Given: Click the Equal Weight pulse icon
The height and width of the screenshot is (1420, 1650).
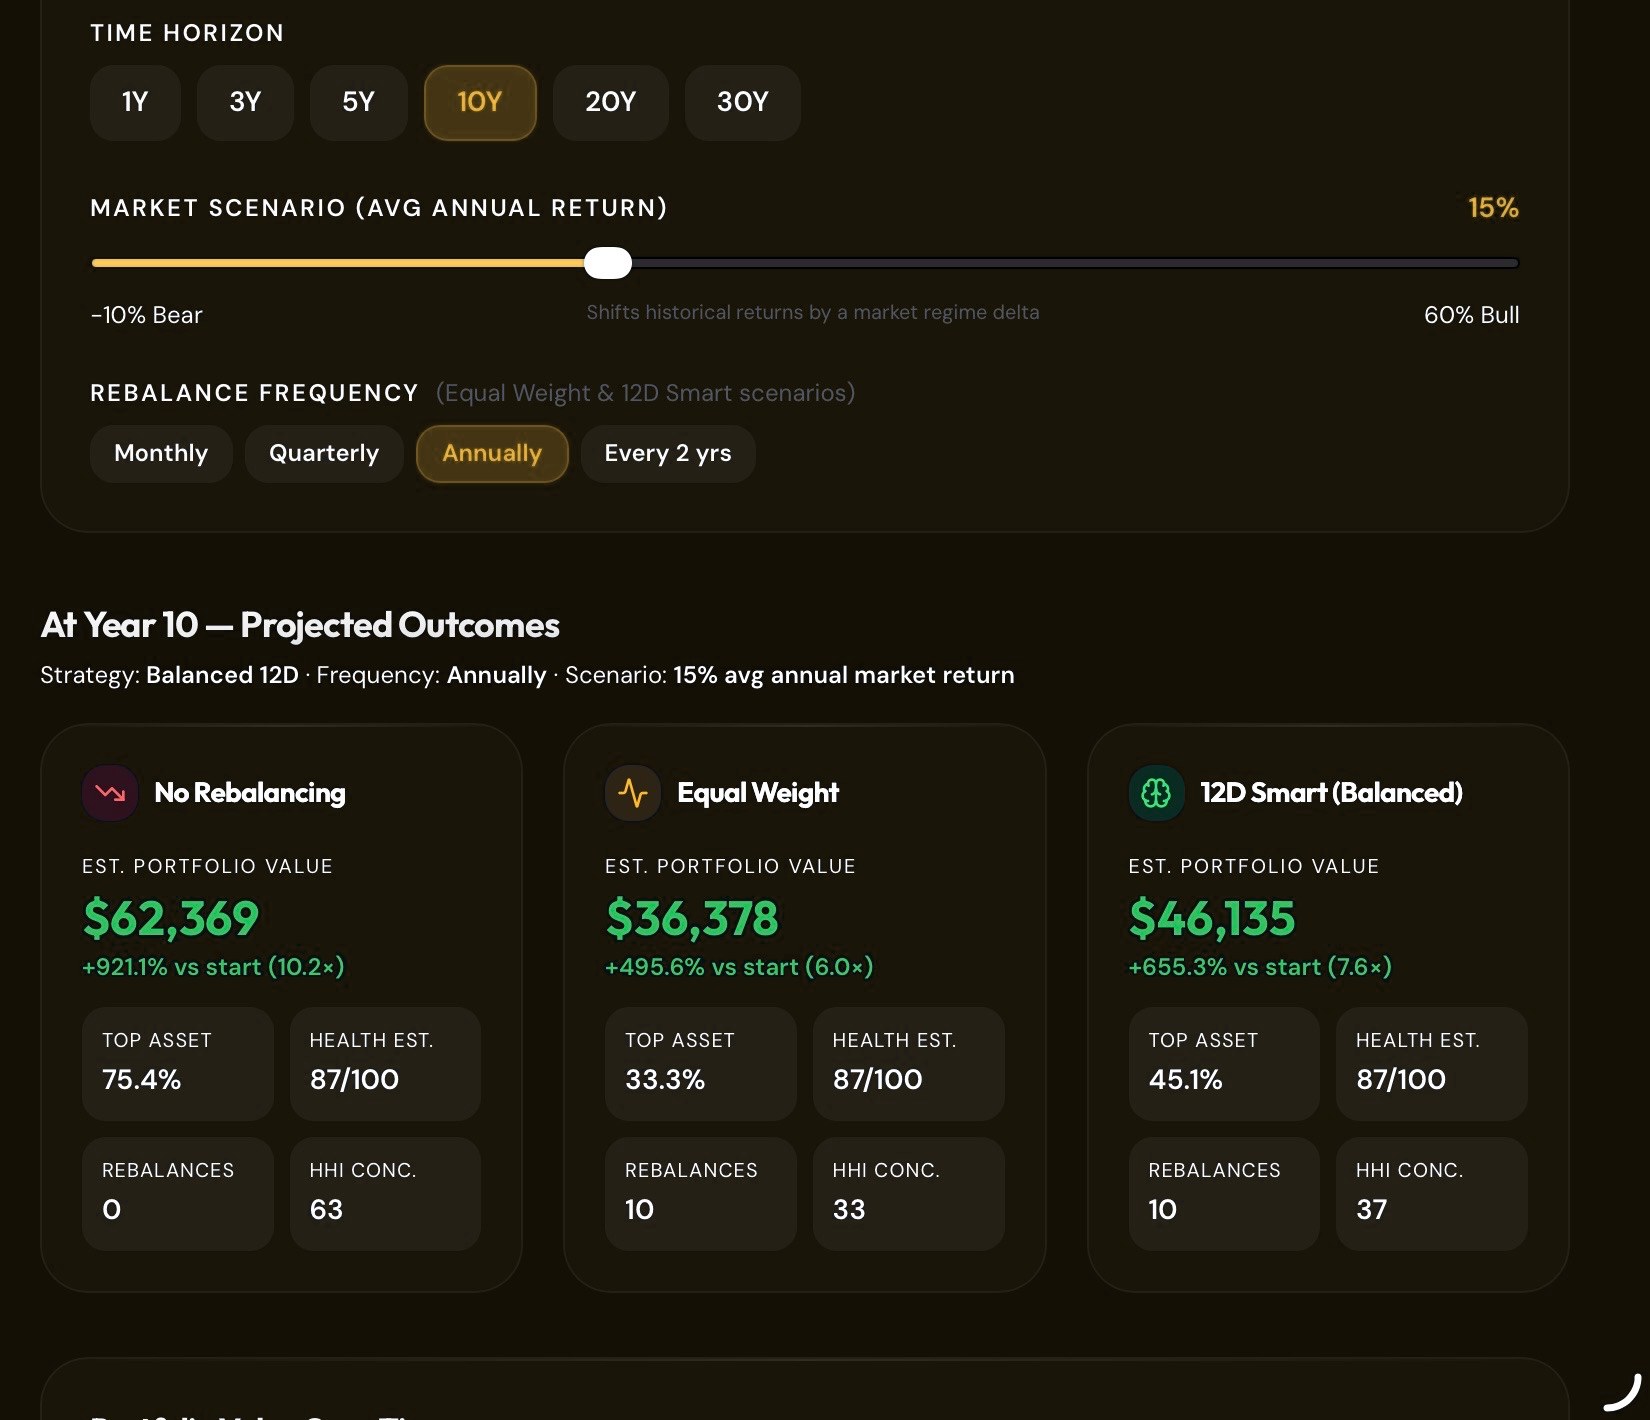Looking at the screenshot, I should point(633,793).
